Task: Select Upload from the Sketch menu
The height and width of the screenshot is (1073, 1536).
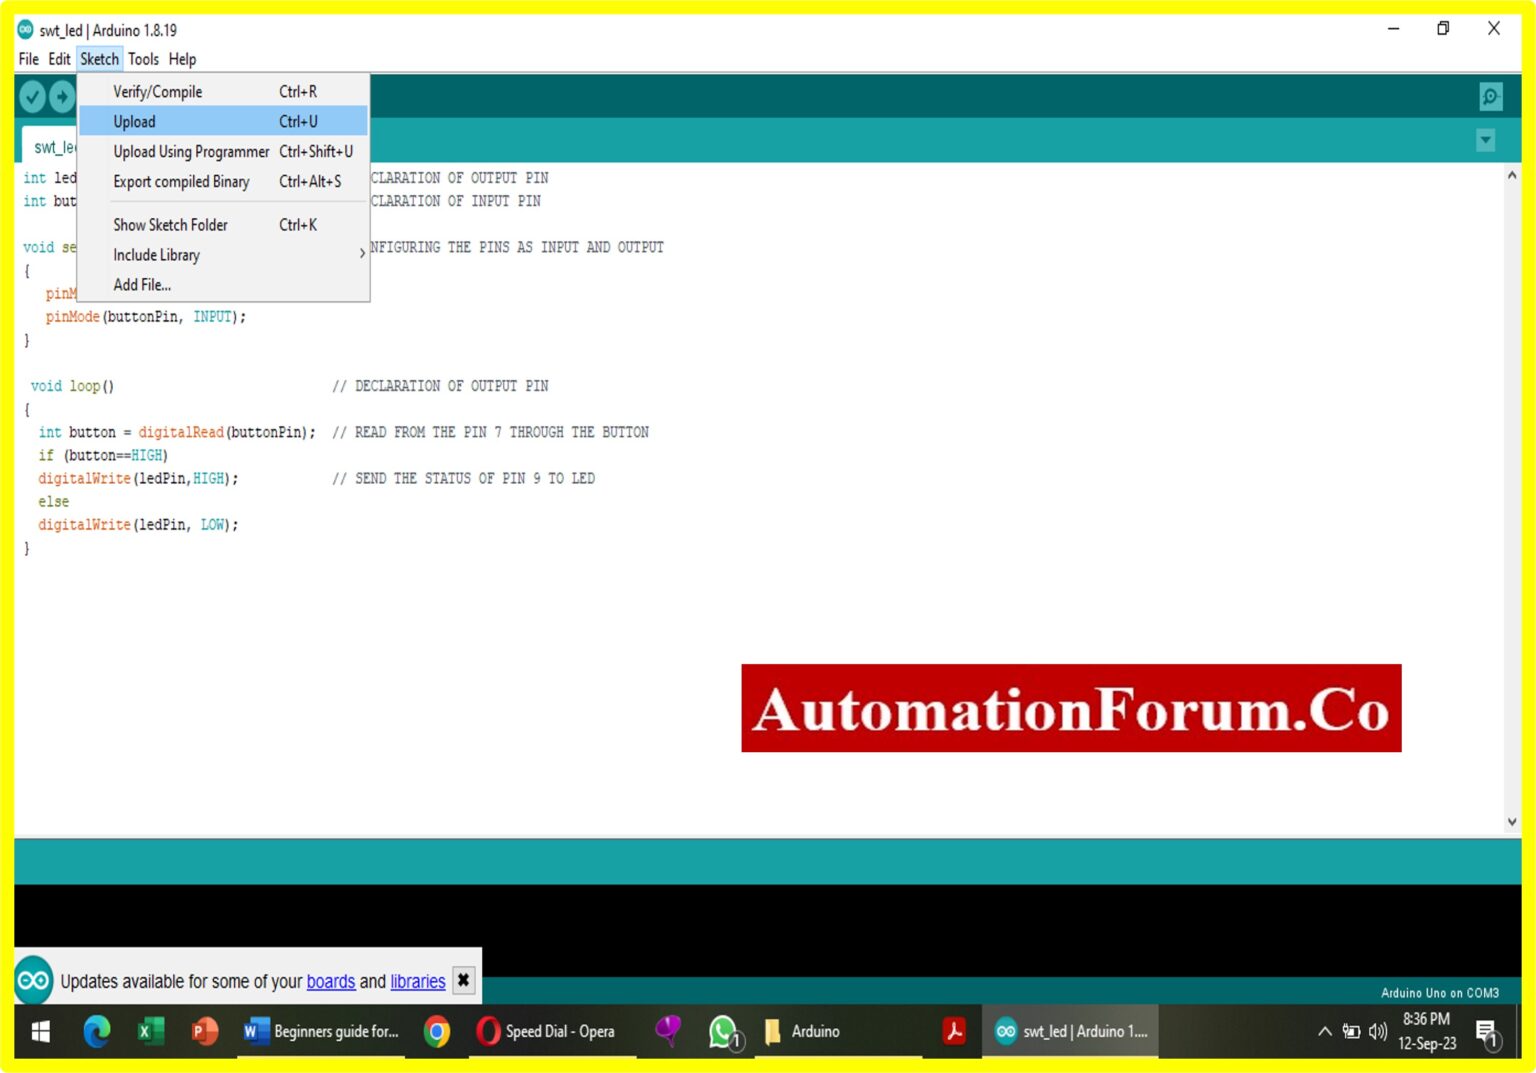Action: coord(135,121)
